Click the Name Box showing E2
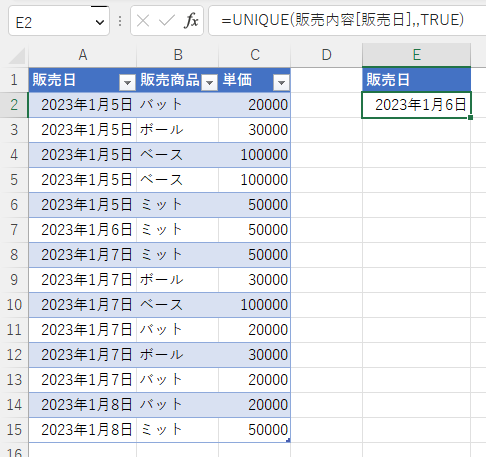Image resolution: width=486 pixels, height=457 pixels. coord(53,22)
